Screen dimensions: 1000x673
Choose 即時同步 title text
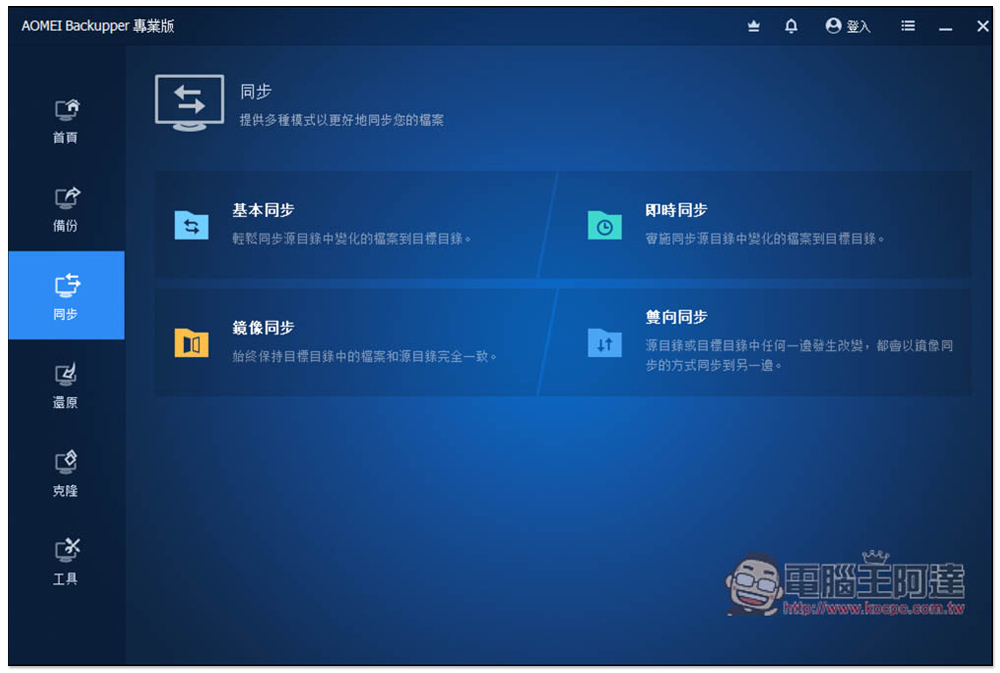pyautogui.click(x=677, y=210)
